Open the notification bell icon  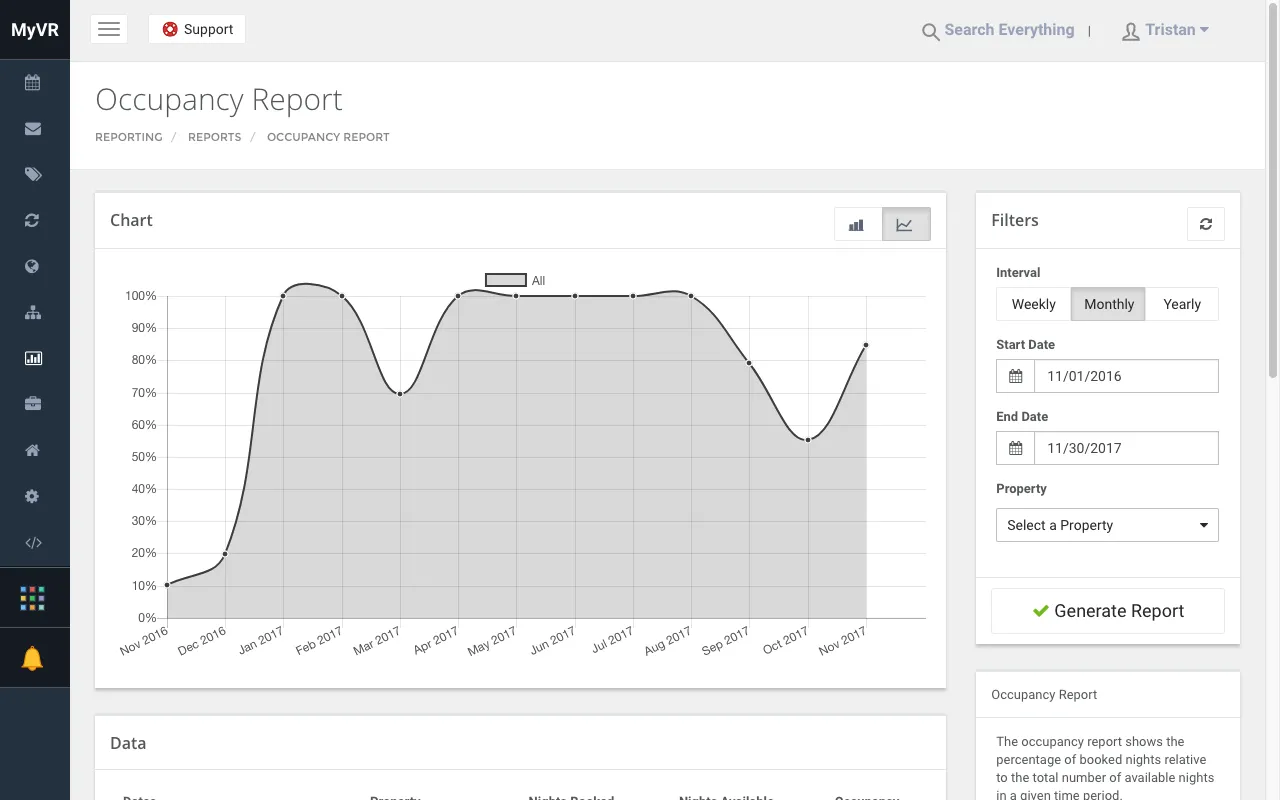point(33,658)
